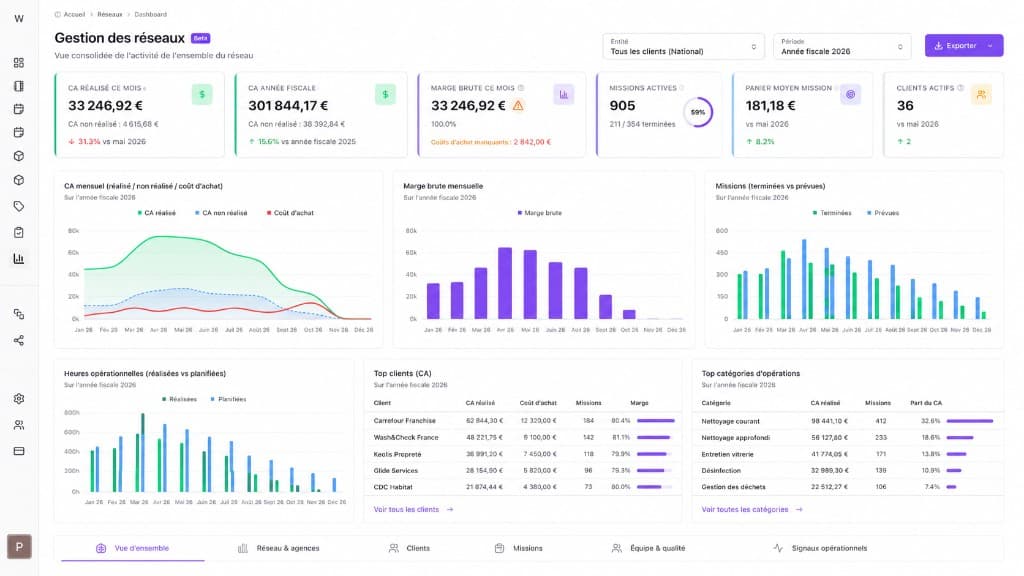Switch to Vue d'ensemble tab

[133, 549]
